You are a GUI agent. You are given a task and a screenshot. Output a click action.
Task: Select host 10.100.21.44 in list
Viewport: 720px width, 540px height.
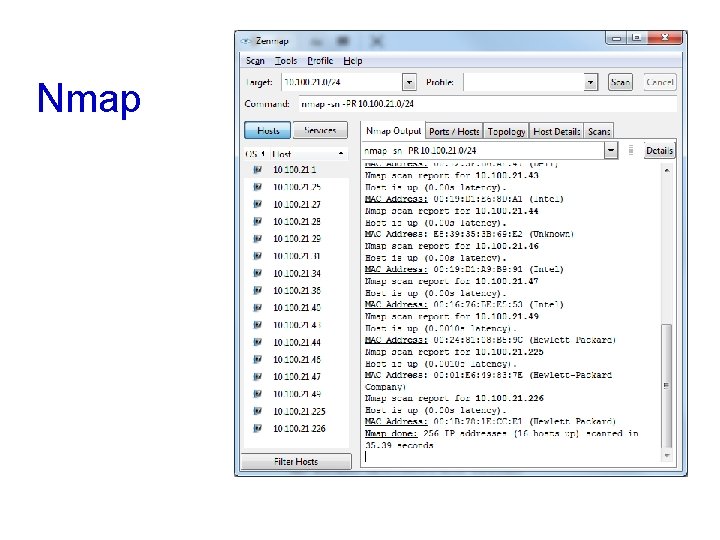(296, 342)
